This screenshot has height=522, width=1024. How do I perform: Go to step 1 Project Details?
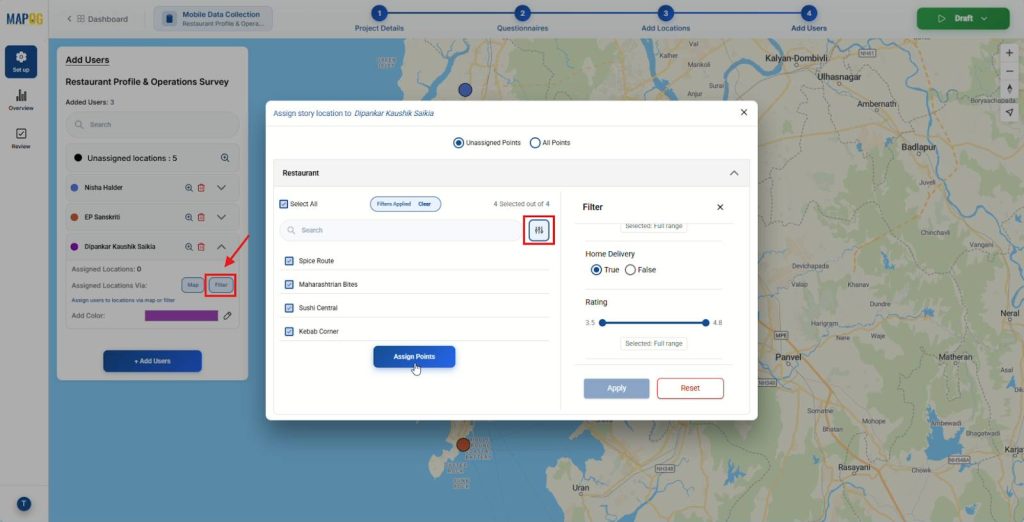pyautogui.click(x=379, y=13)
